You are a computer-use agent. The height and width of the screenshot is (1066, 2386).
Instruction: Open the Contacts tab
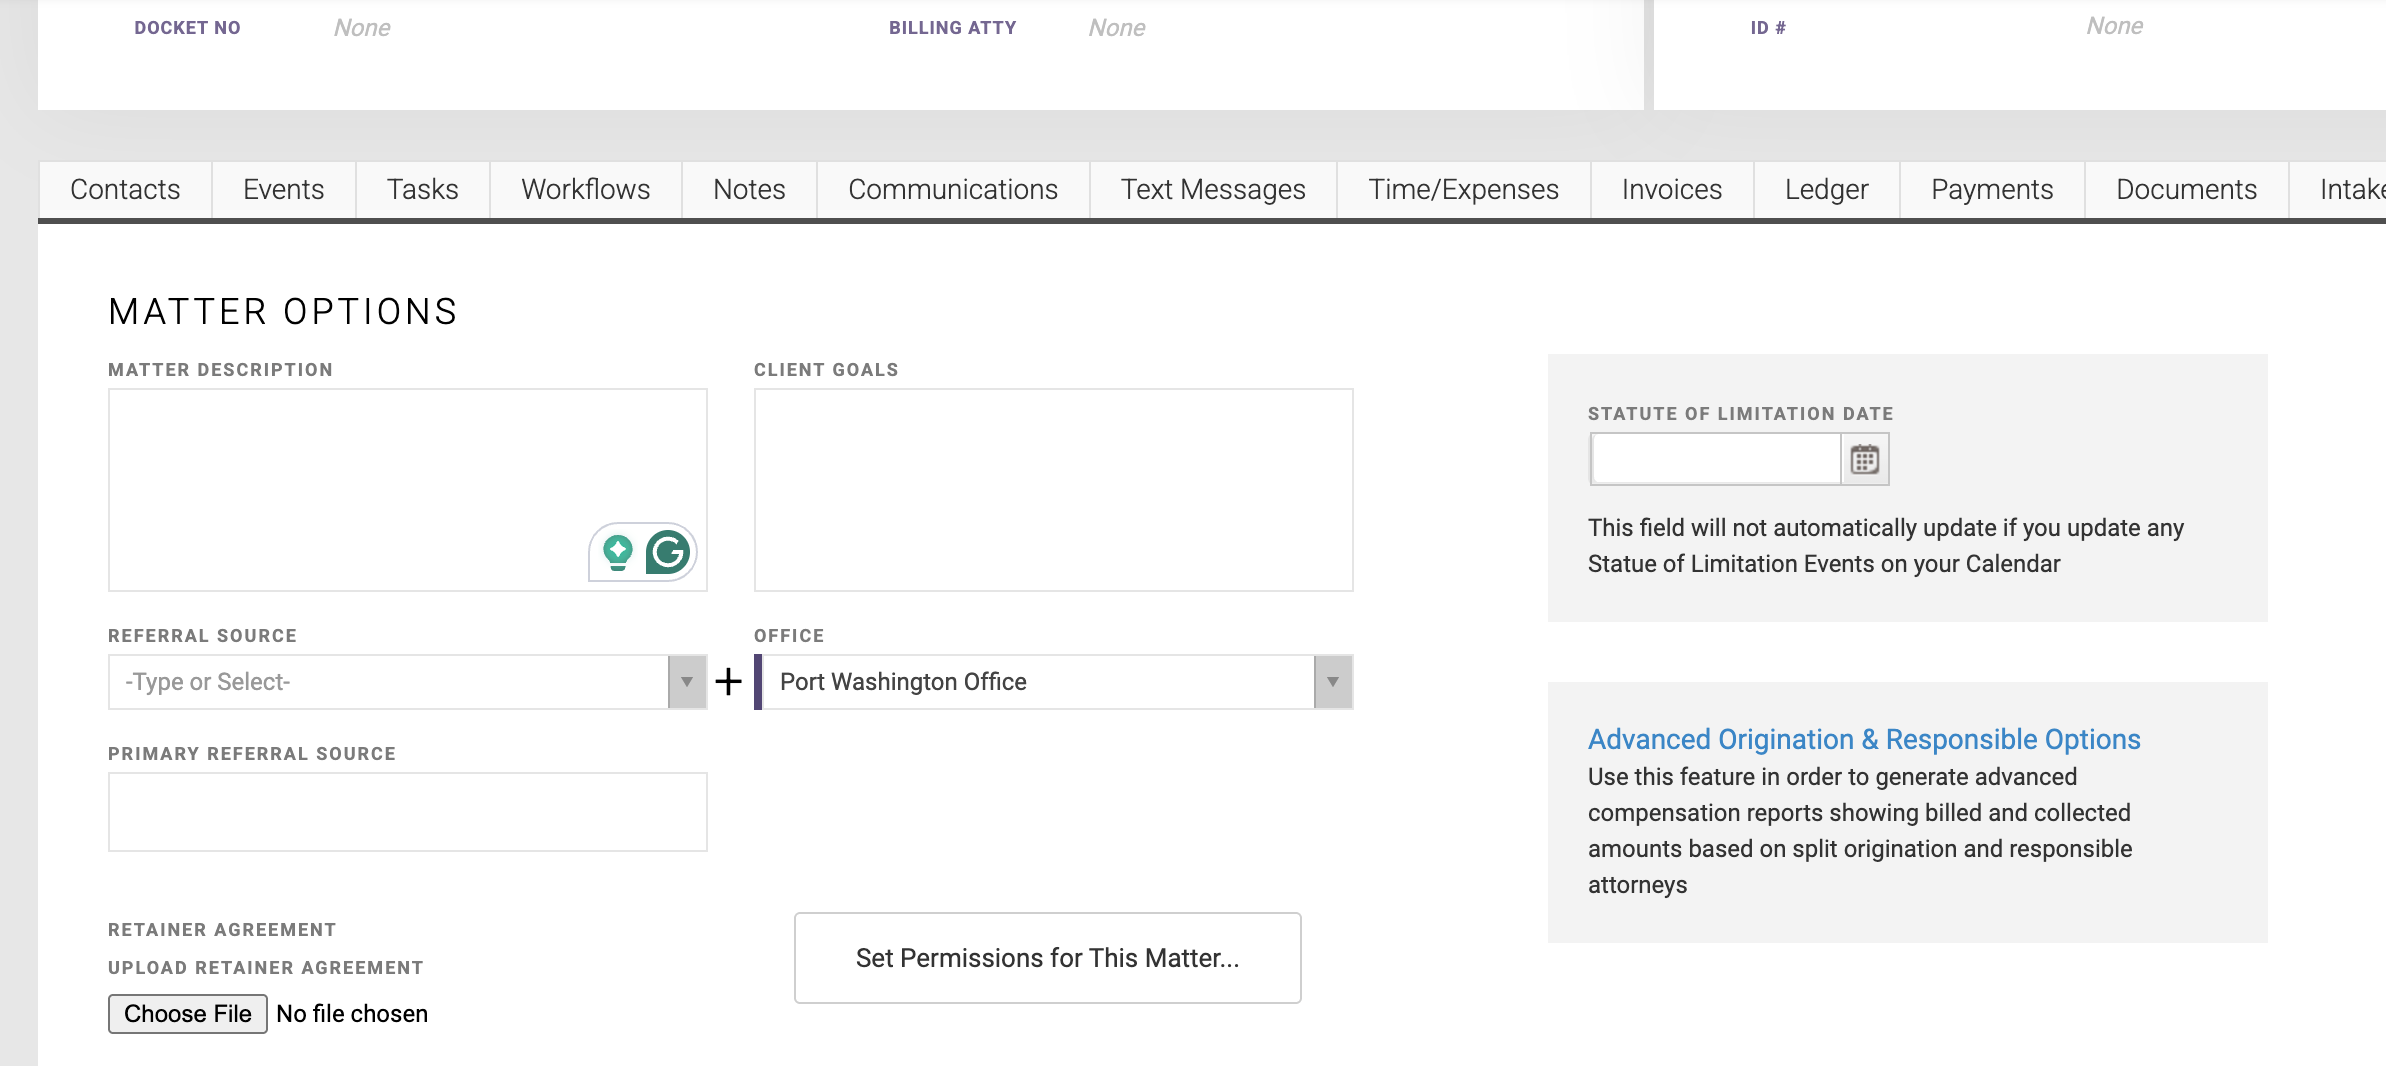click(125, 189)
